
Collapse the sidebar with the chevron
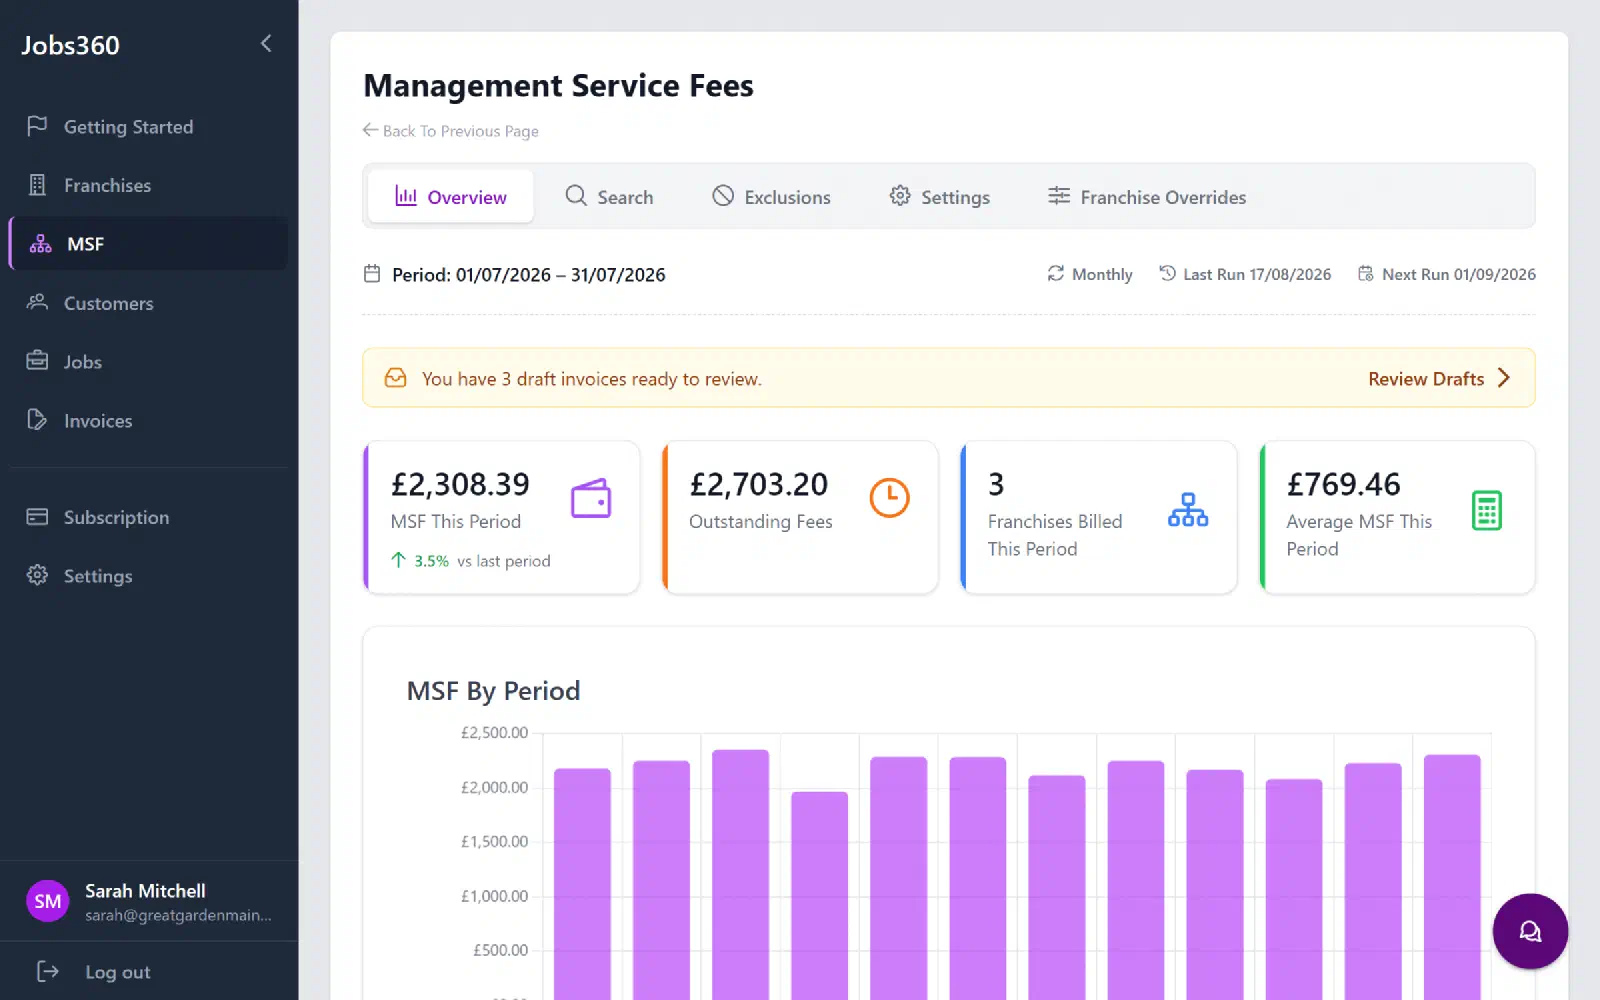pos(266,43)
